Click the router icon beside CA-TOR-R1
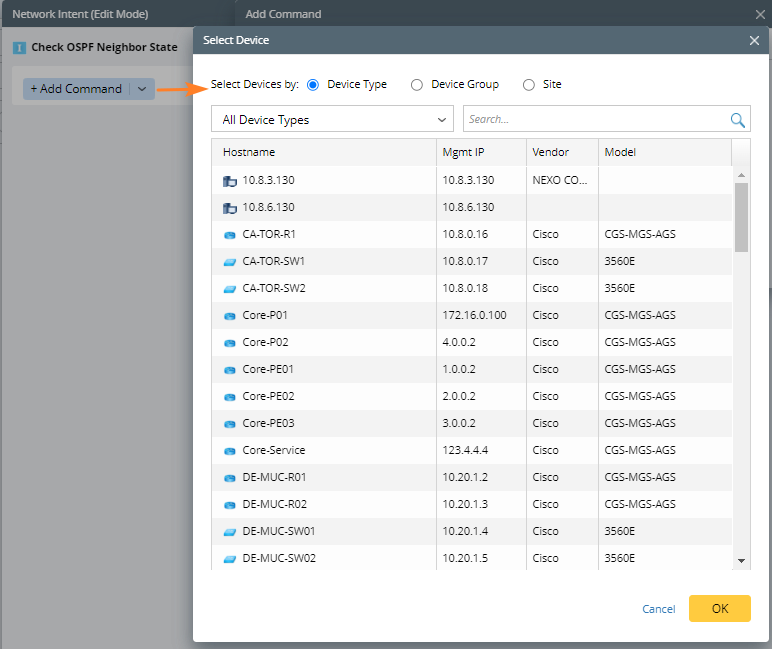 (x=229, y=234)
